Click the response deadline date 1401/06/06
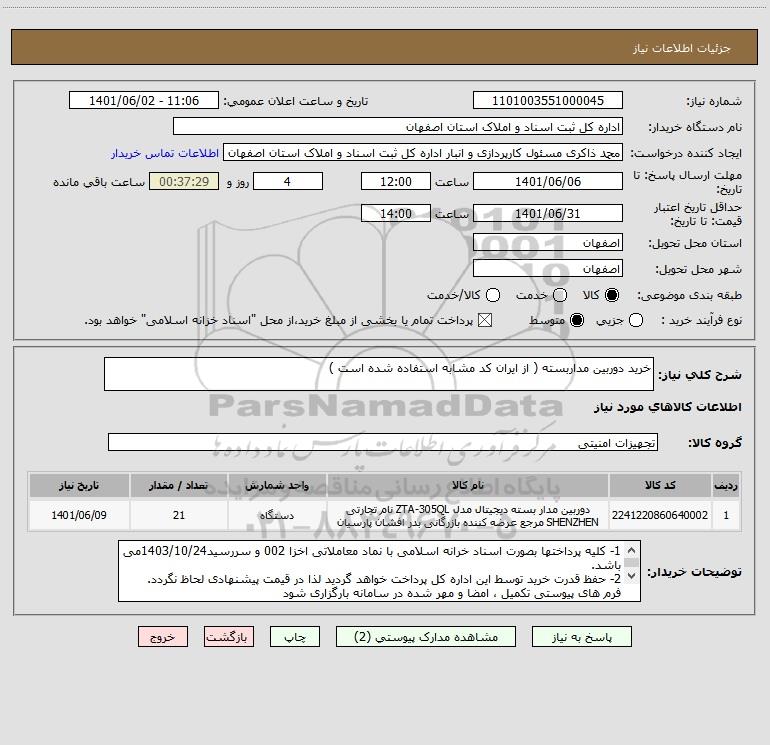 pos(548,181)
